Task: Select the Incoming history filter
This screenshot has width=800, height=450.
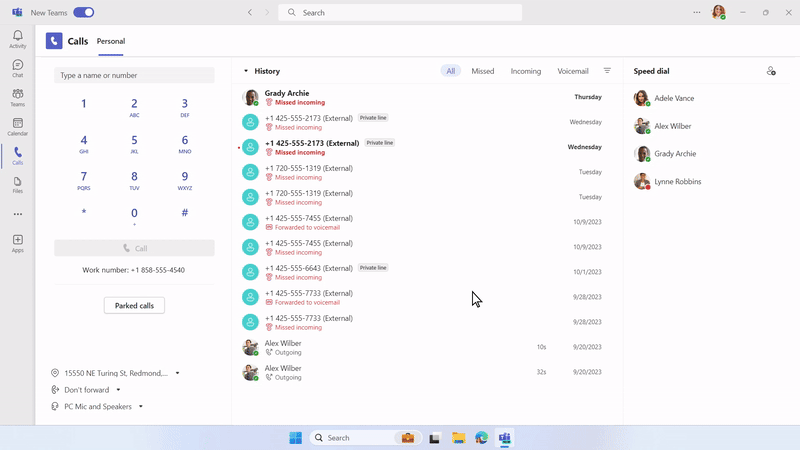Action: tap(526, 71)
